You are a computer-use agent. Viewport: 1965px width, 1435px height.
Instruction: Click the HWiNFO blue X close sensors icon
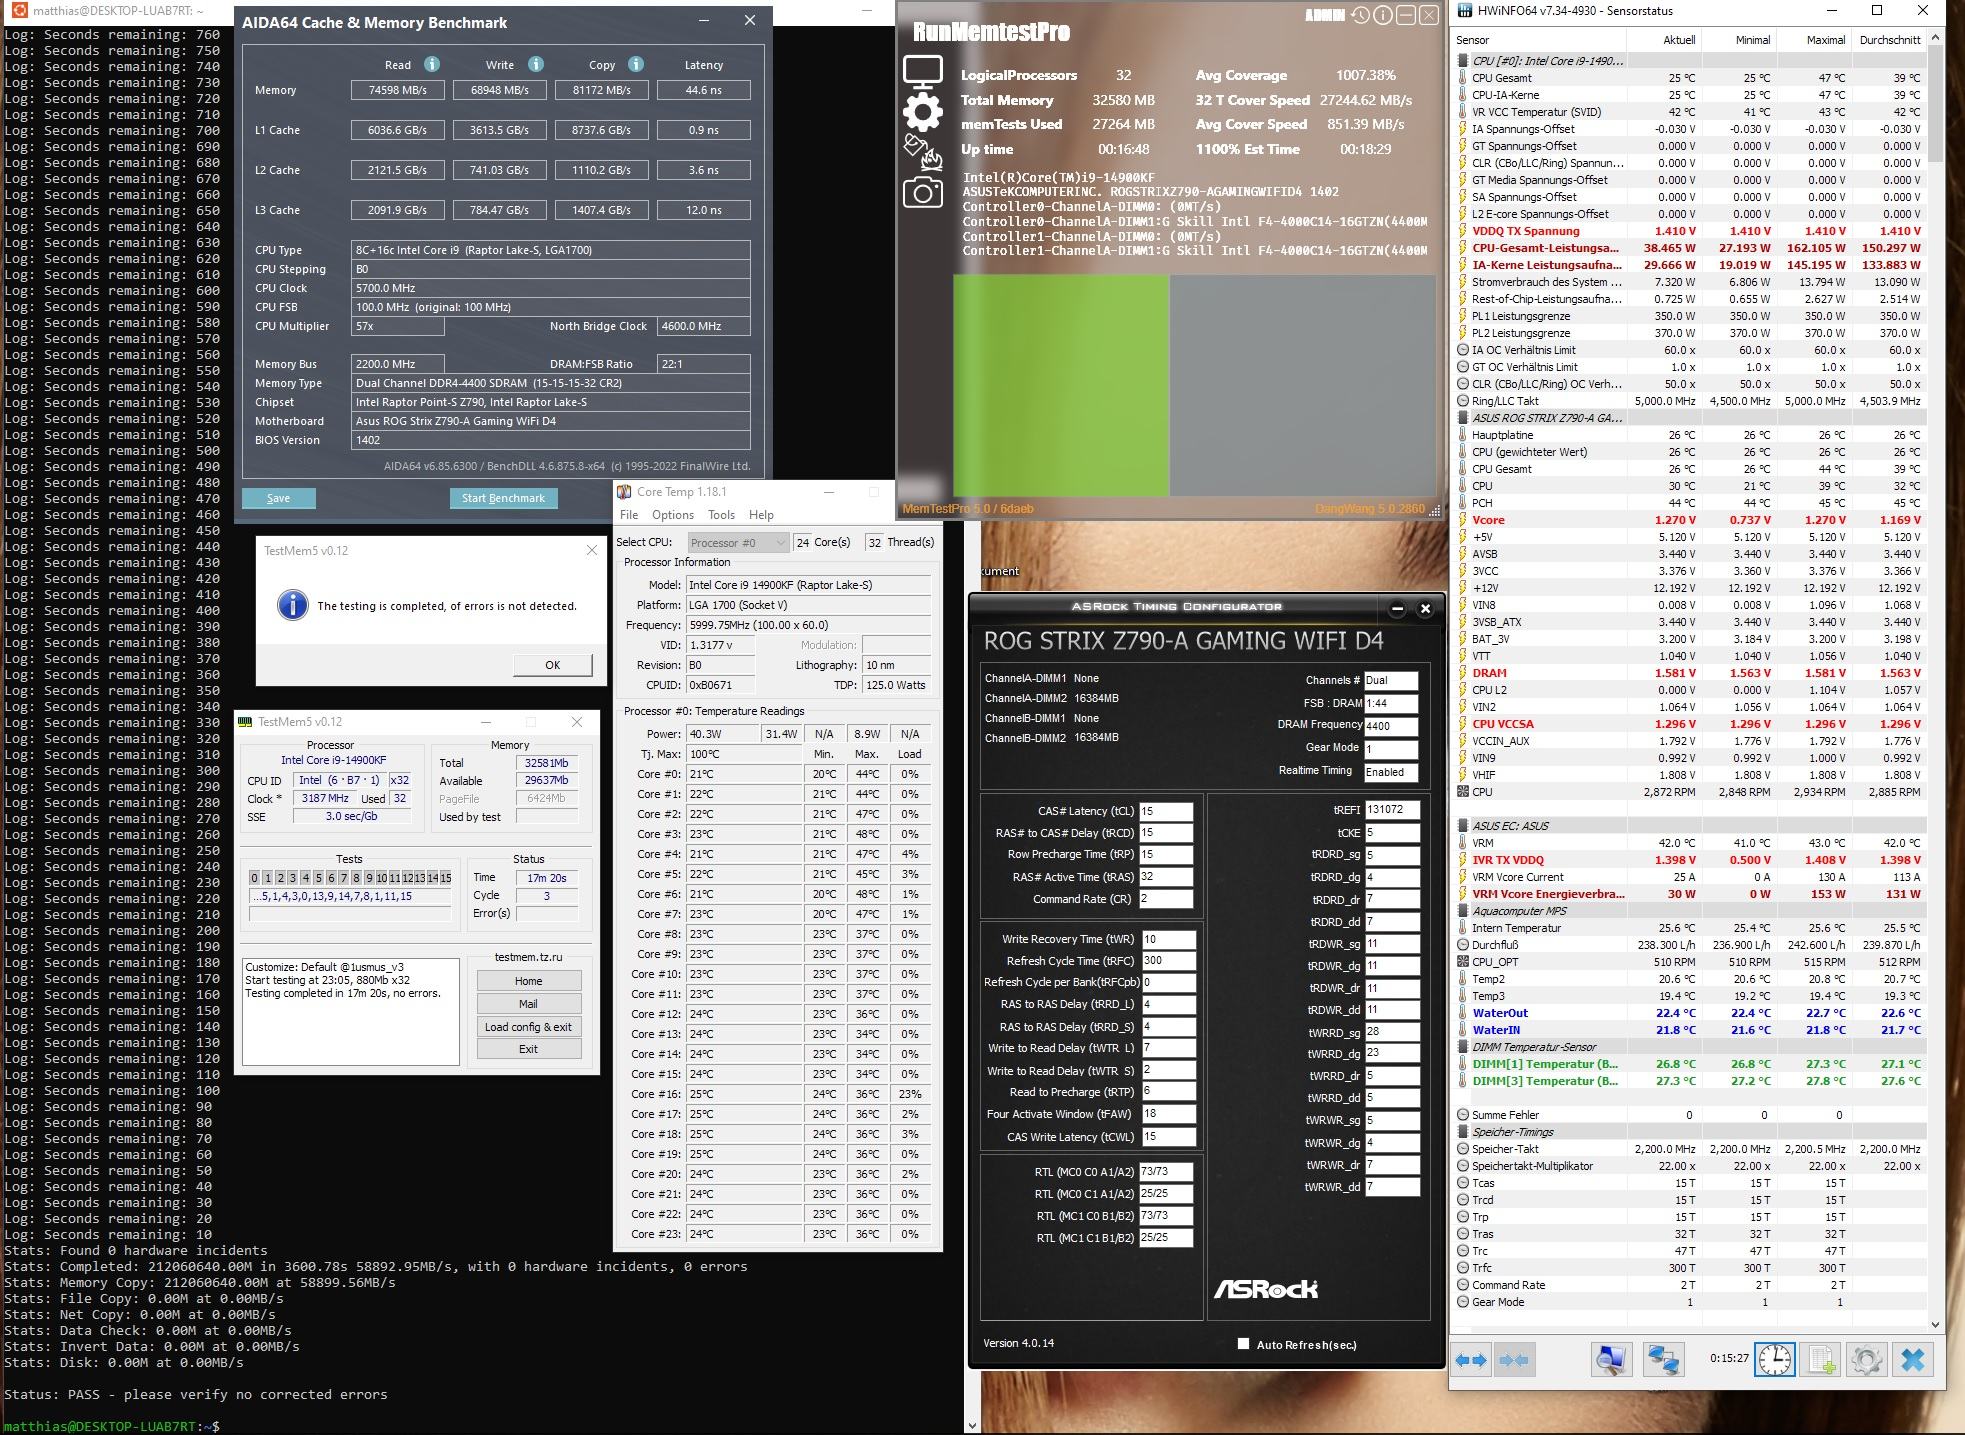(x=1912, y=1360)
